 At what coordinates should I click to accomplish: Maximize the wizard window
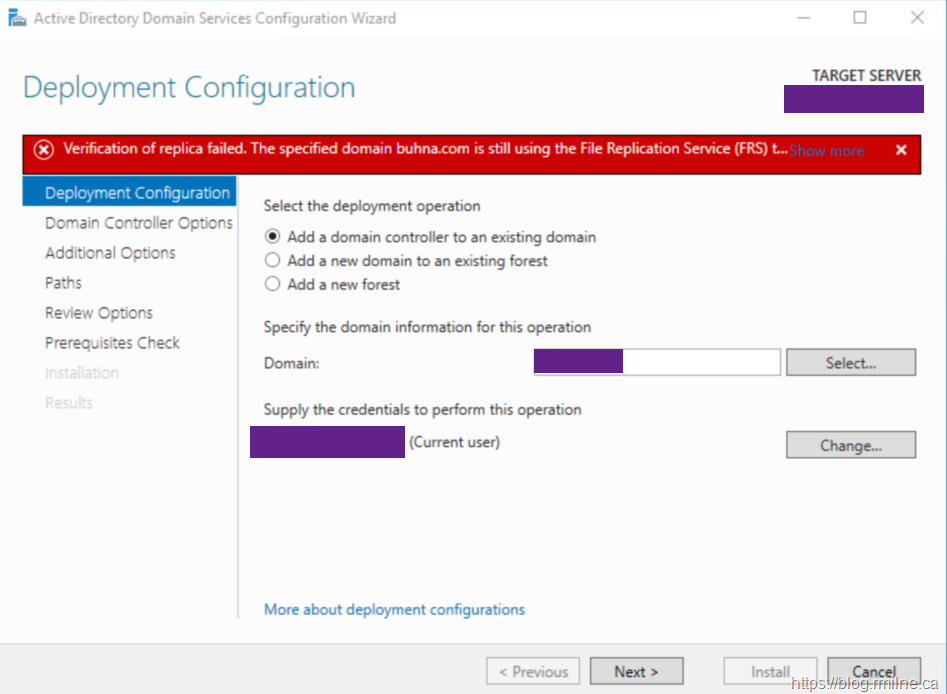point(860,18)
